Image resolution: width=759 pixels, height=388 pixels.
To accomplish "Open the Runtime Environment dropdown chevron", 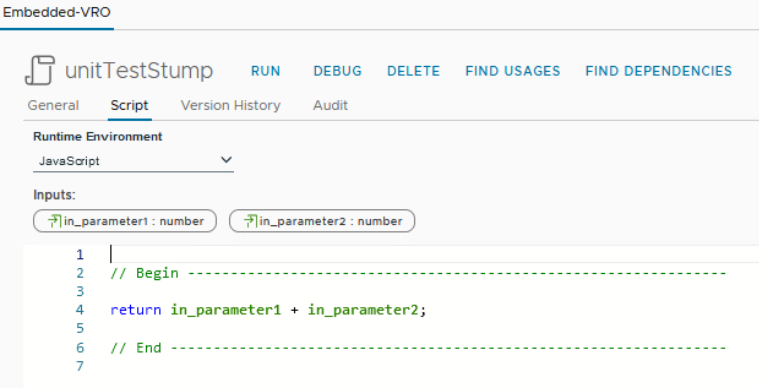I will point(226,160).
